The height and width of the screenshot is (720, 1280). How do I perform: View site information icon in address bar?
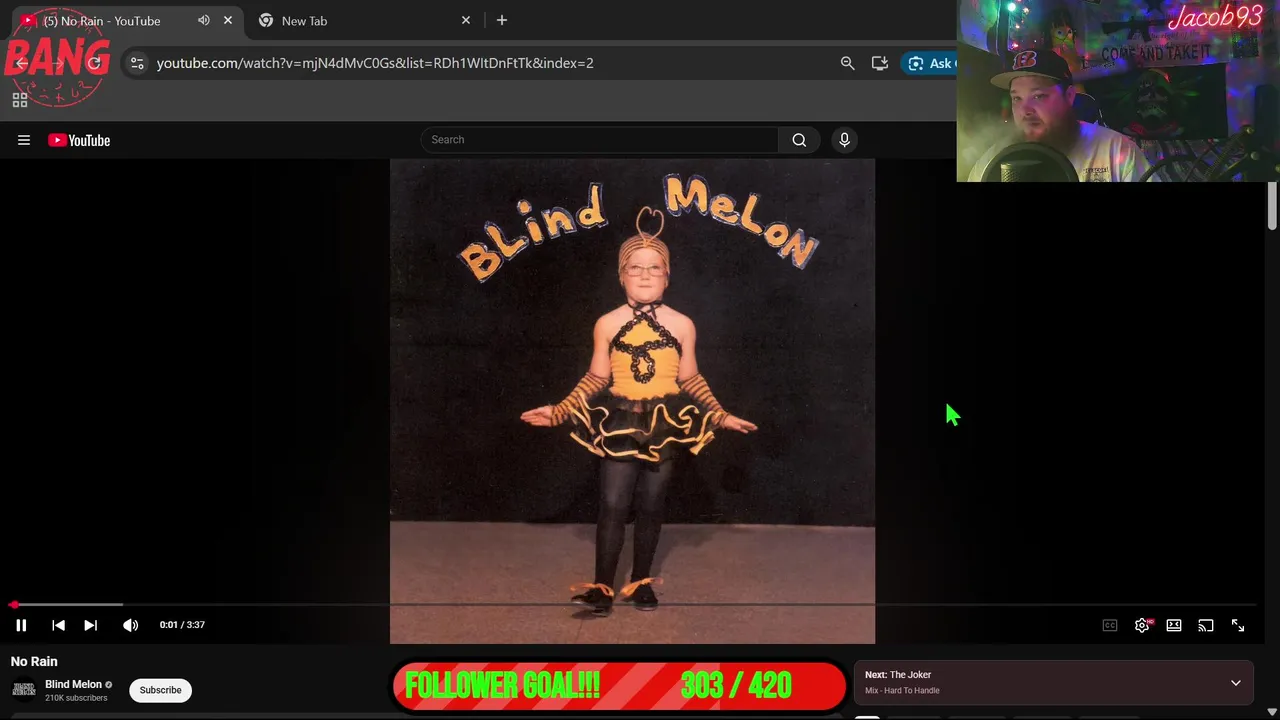(137, 63)
